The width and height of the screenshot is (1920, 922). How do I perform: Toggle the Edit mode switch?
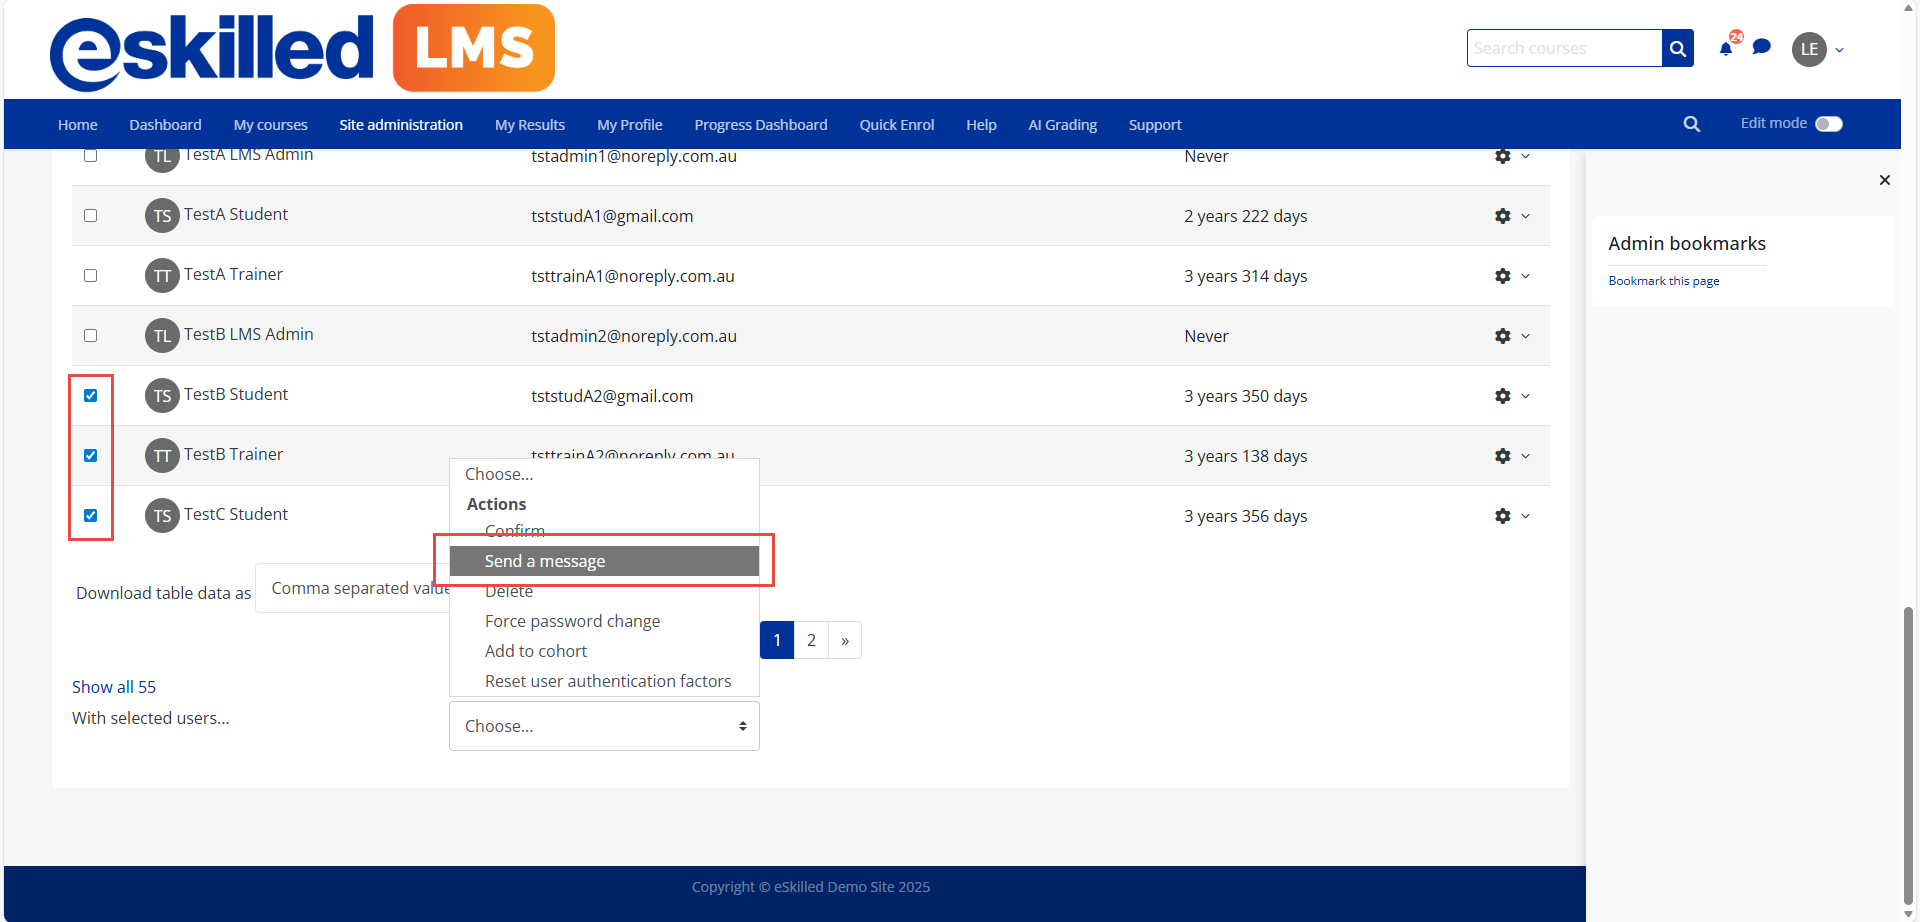1828,124
